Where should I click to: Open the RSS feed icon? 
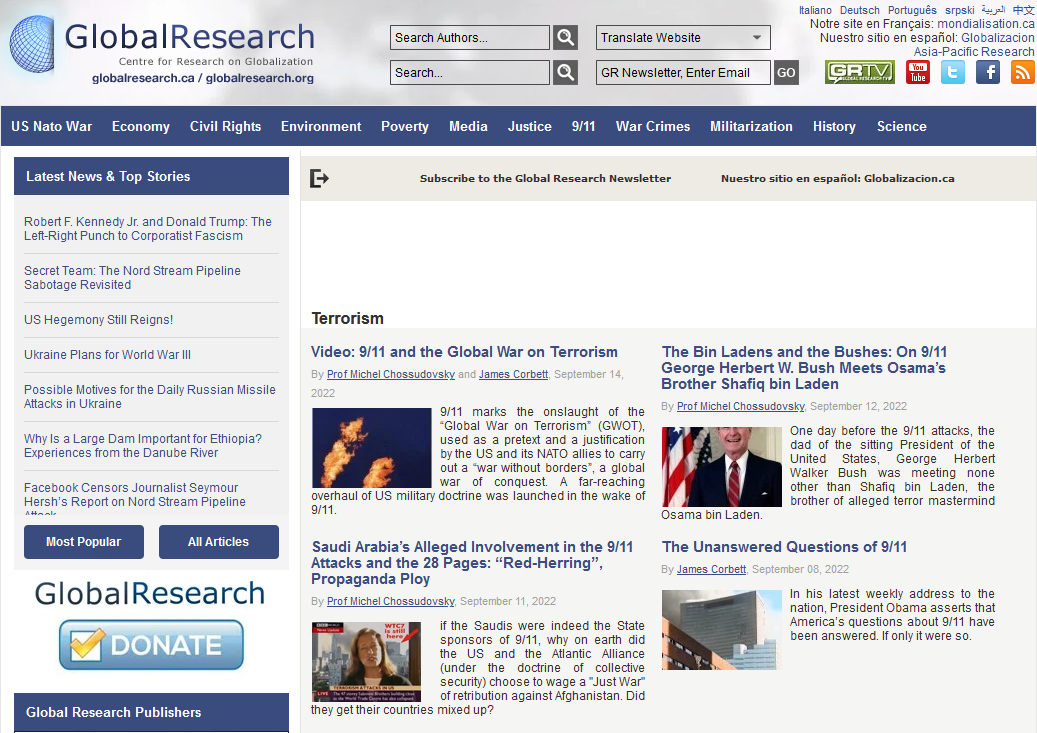1022,72
